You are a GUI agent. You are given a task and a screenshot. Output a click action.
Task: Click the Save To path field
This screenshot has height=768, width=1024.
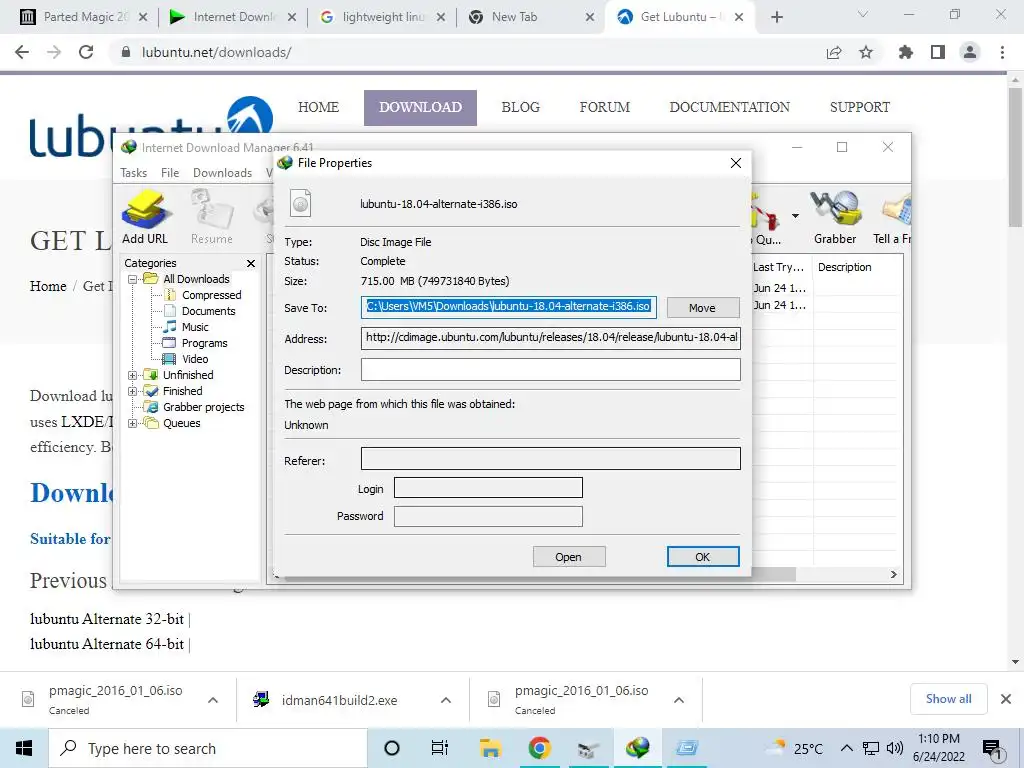pos(508,307)
